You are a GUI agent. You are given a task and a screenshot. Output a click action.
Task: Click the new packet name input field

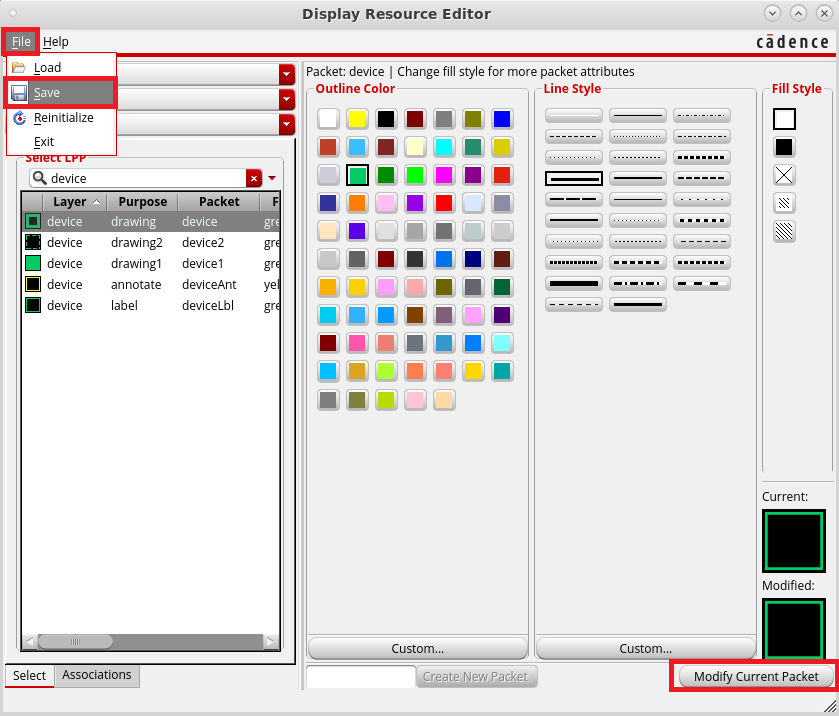tap(360, 677)
